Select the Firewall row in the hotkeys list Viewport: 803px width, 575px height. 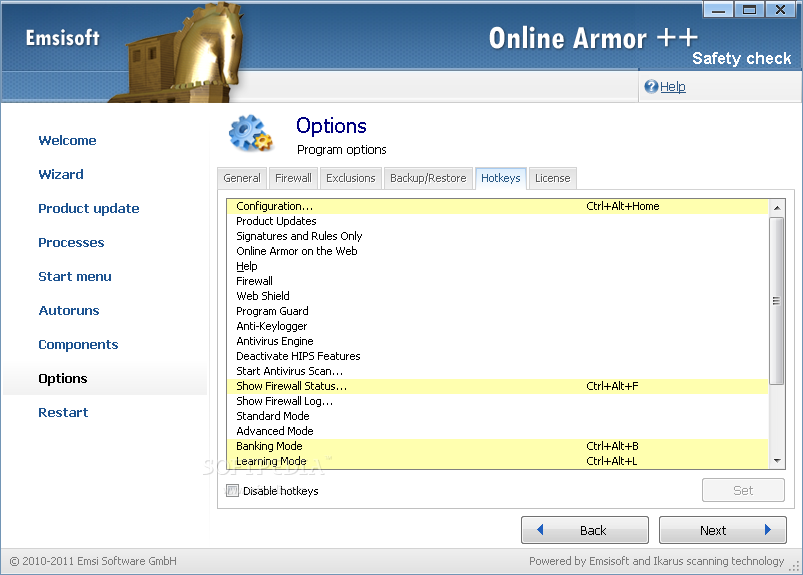[497, 281]
